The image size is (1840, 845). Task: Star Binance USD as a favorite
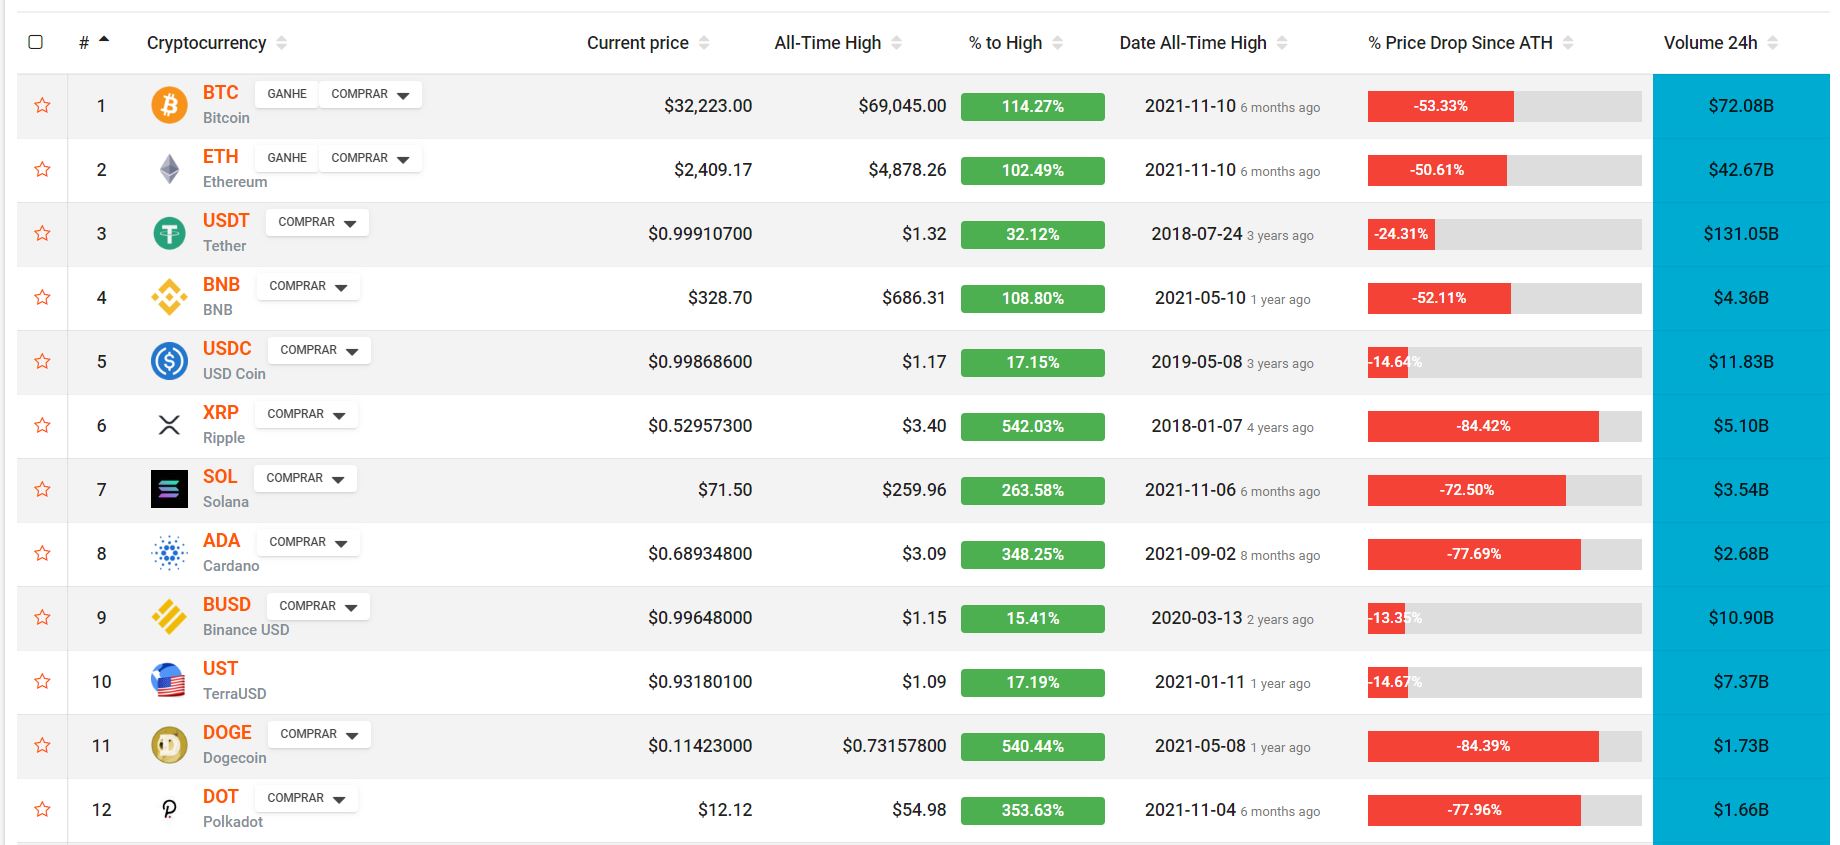pyautogui.click(x=42, y=617)
